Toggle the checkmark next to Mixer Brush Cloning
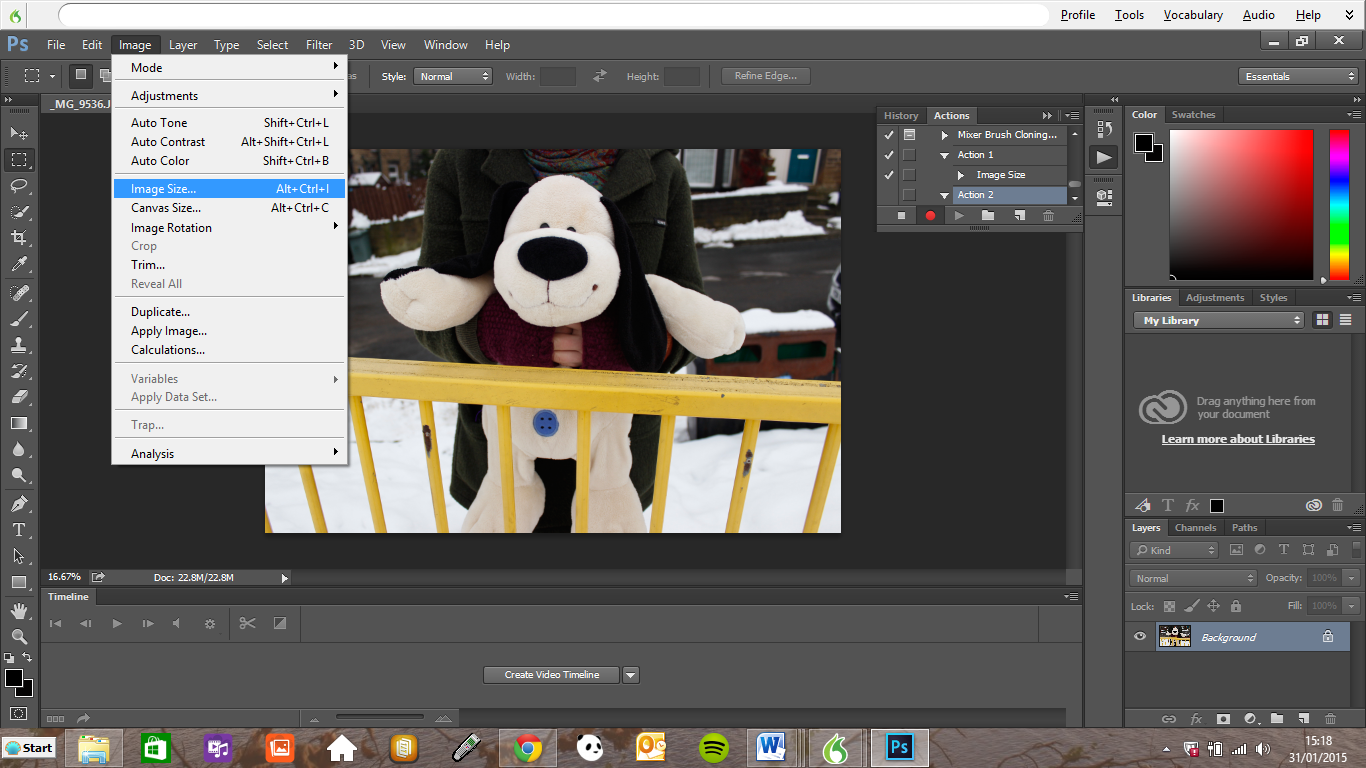This screenshot has width=1366, height=768. pos(888,134)
